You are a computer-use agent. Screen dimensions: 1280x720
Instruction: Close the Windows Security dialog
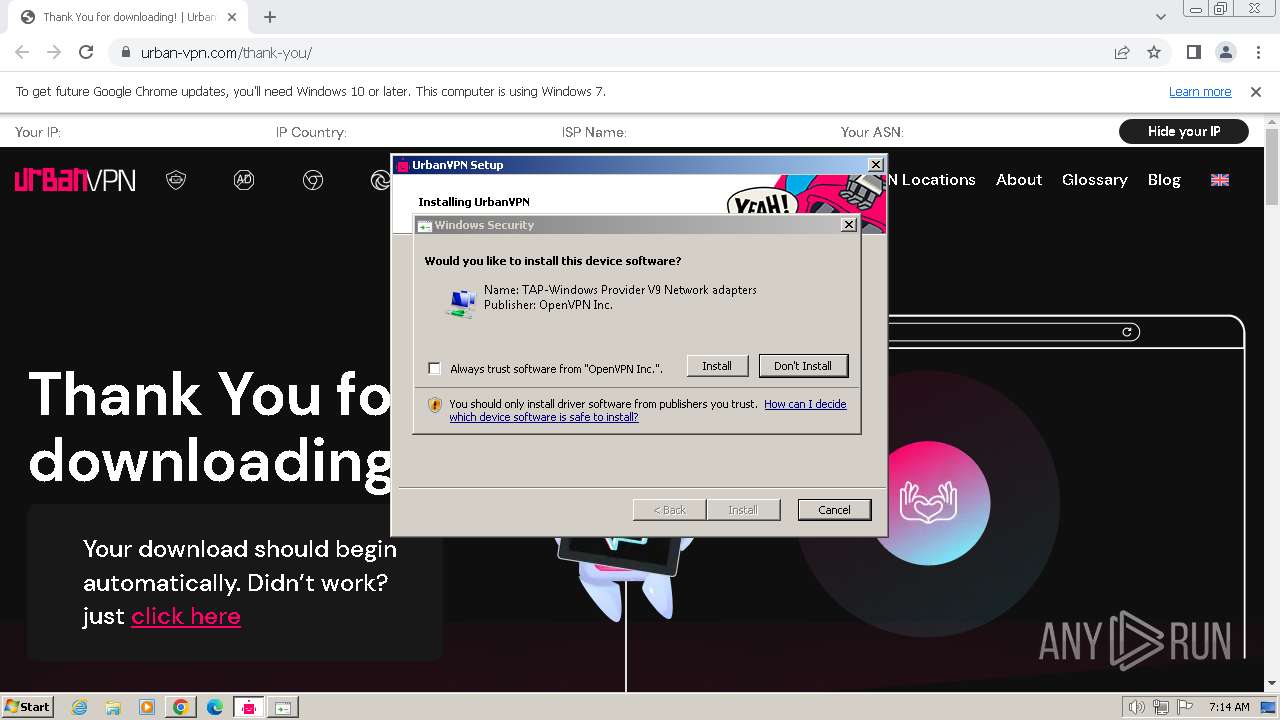point(849,225)
